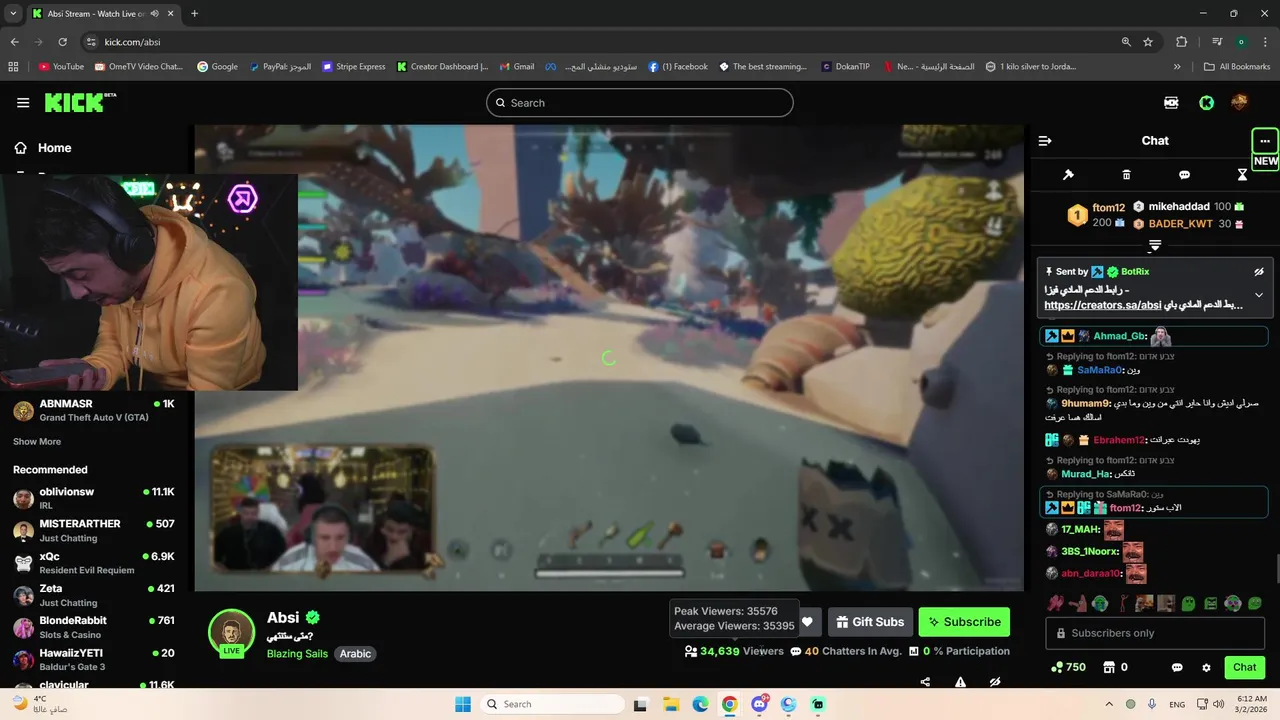Viewport: 1280px width, 720px height.
Task: Open the YouTube bookmark
Action: click(61, 67)
